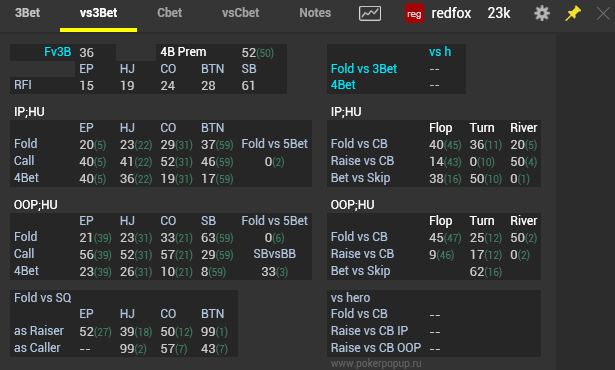
Task: Open the www.pokerpopup.ru link
Action: click(x=376, y=364)
